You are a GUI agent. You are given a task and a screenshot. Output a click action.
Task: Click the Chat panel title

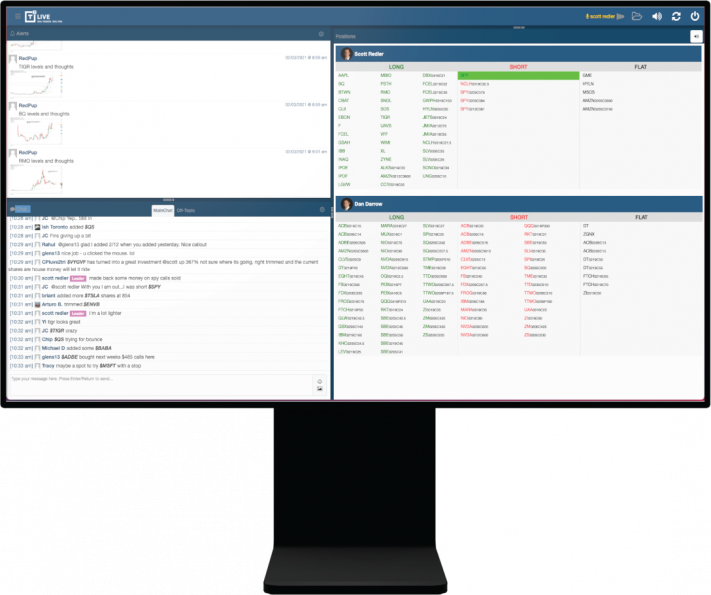click(20, 209)
